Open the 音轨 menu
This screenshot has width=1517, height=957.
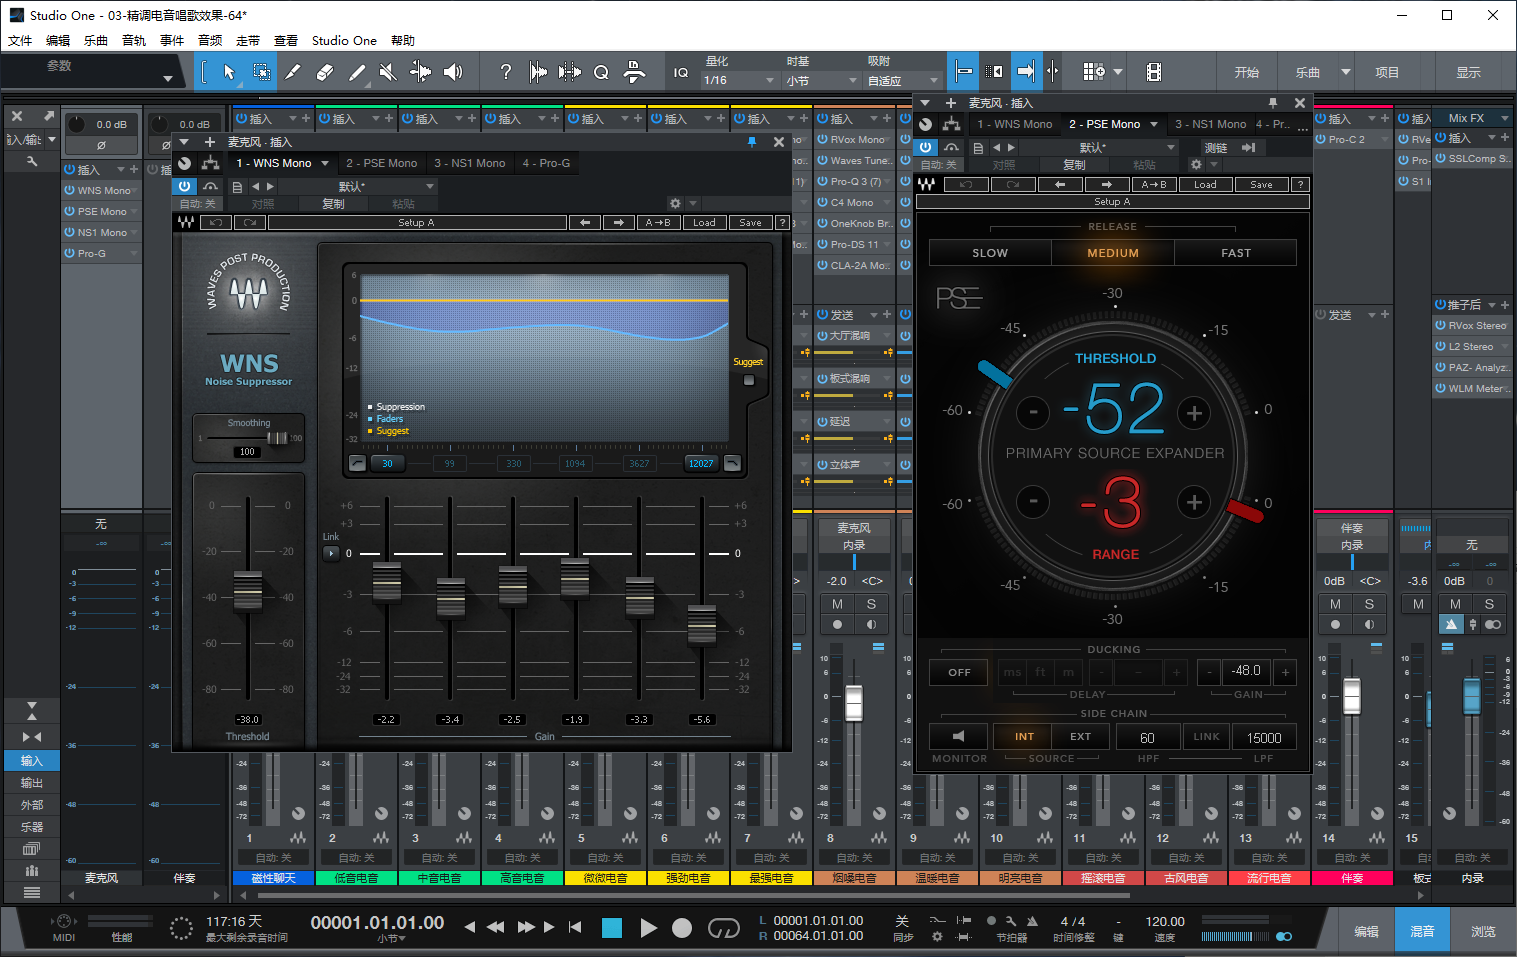click(x=134, y=41)
